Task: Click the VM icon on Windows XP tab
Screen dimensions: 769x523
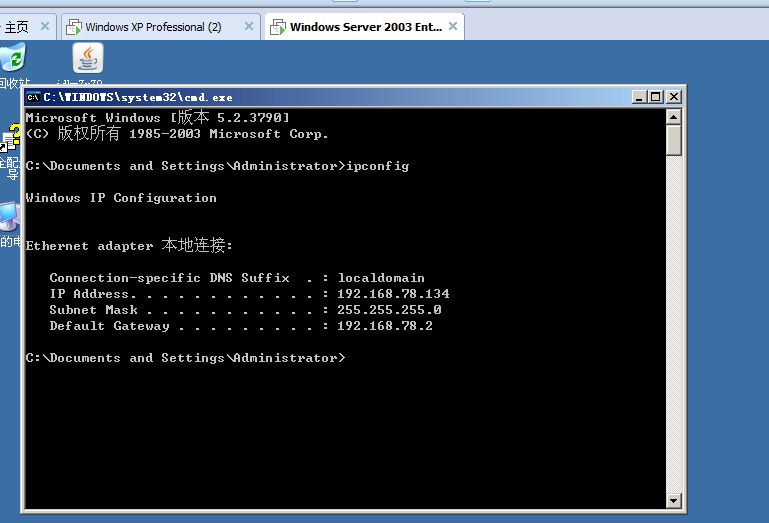Action: tap(74, 27)
